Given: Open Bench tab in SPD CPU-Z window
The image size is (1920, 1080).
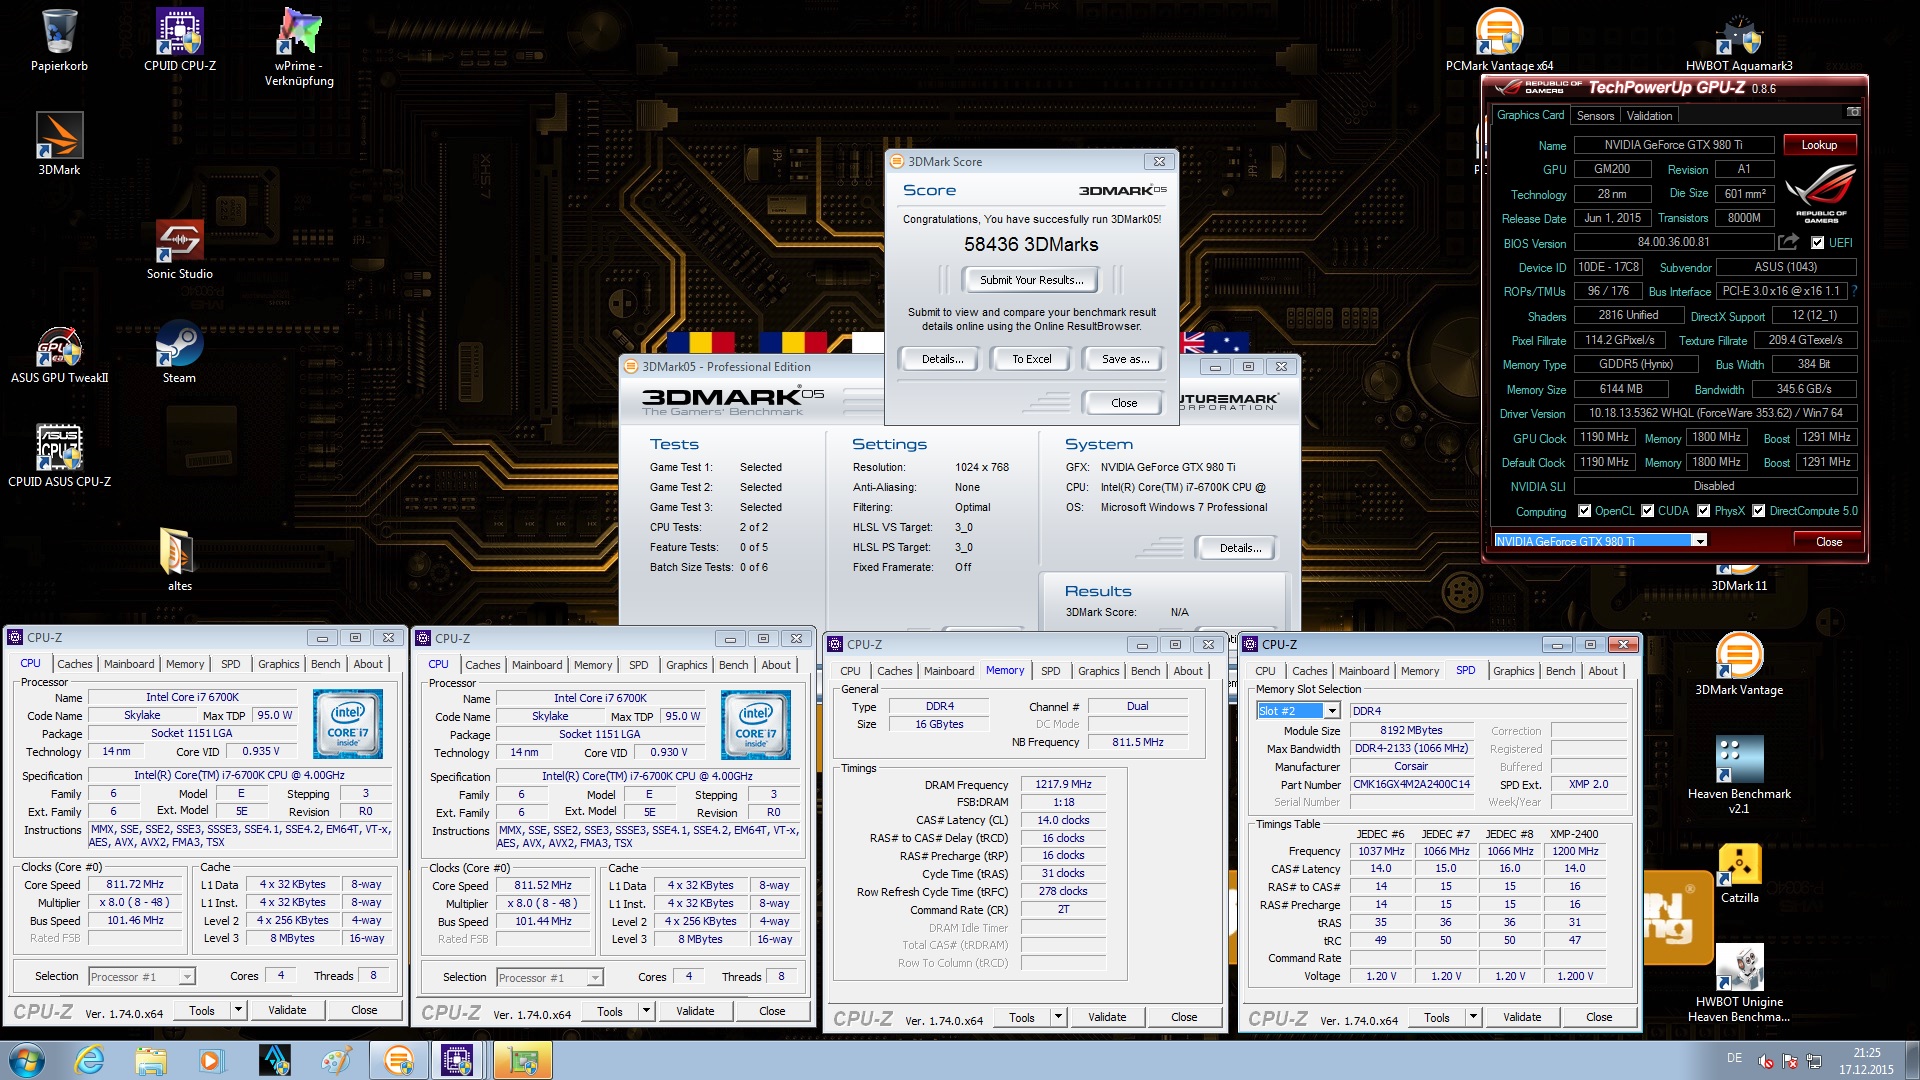Looking at the screenshot, I should pos(1560,671).
